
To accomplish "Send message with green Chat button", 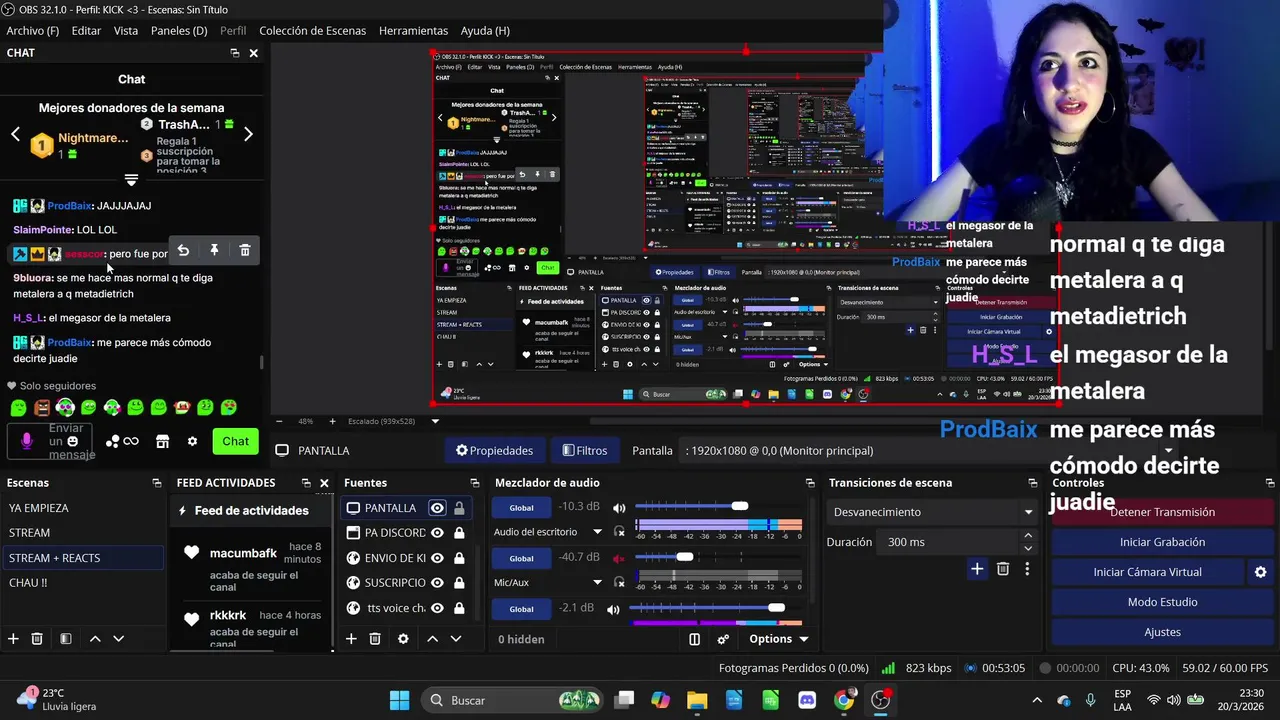I will coord(235,441).
